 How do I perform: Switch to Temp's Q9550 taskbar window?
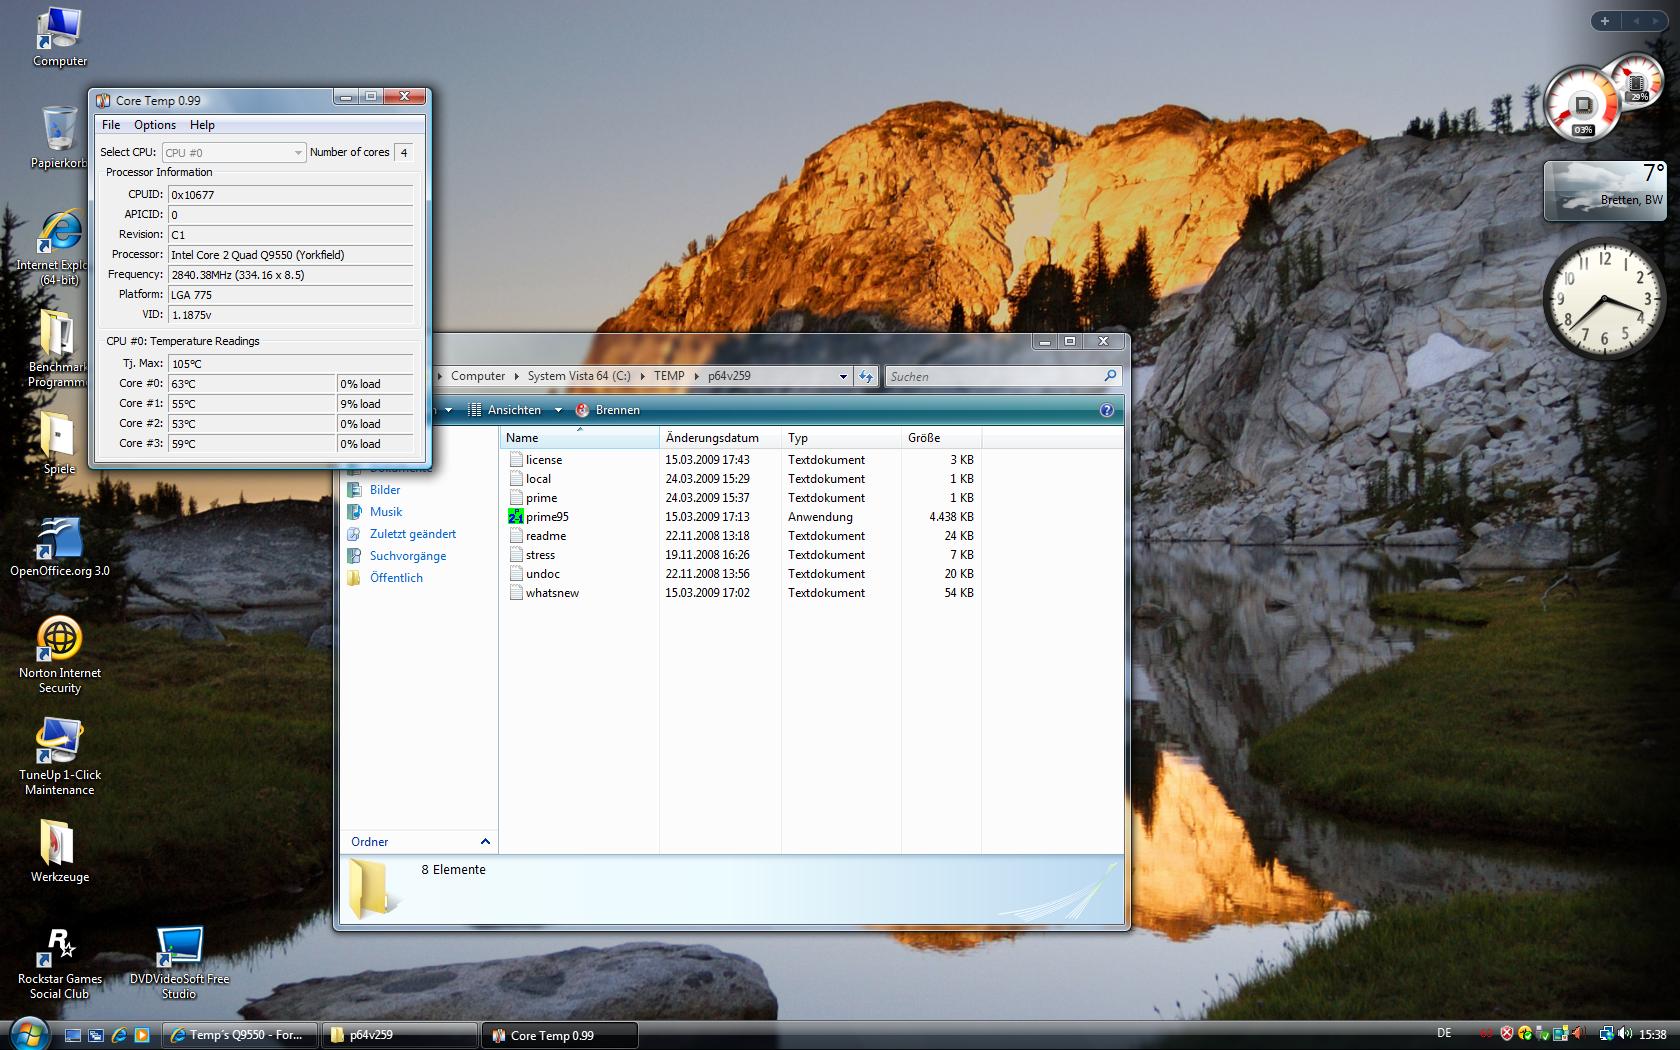(x=241, y=1035)
